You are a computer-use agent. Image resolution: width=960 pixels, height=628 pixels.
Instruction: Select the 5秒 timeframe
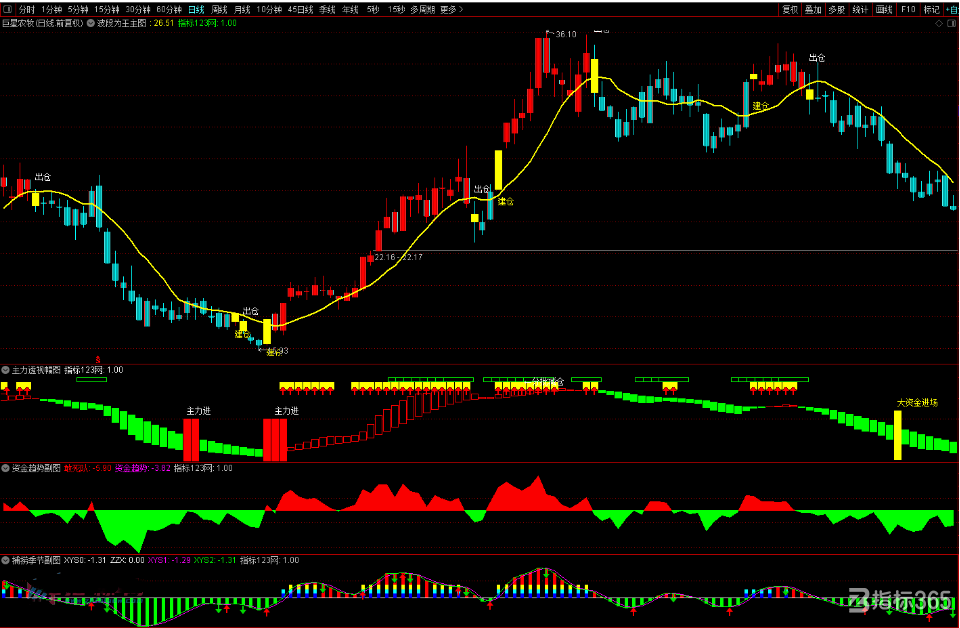coord(373,9)
